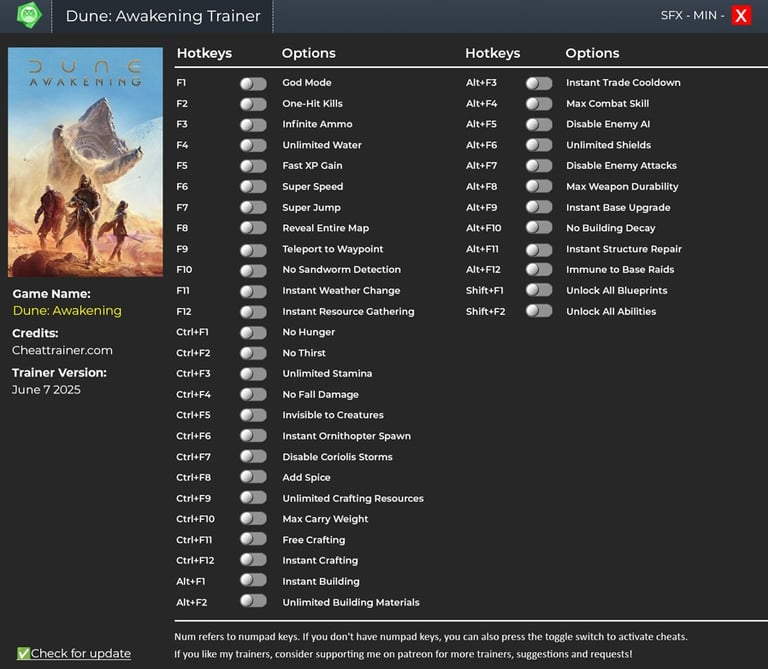
Task: Click SFX button in title bar
Action: point(672,16)
